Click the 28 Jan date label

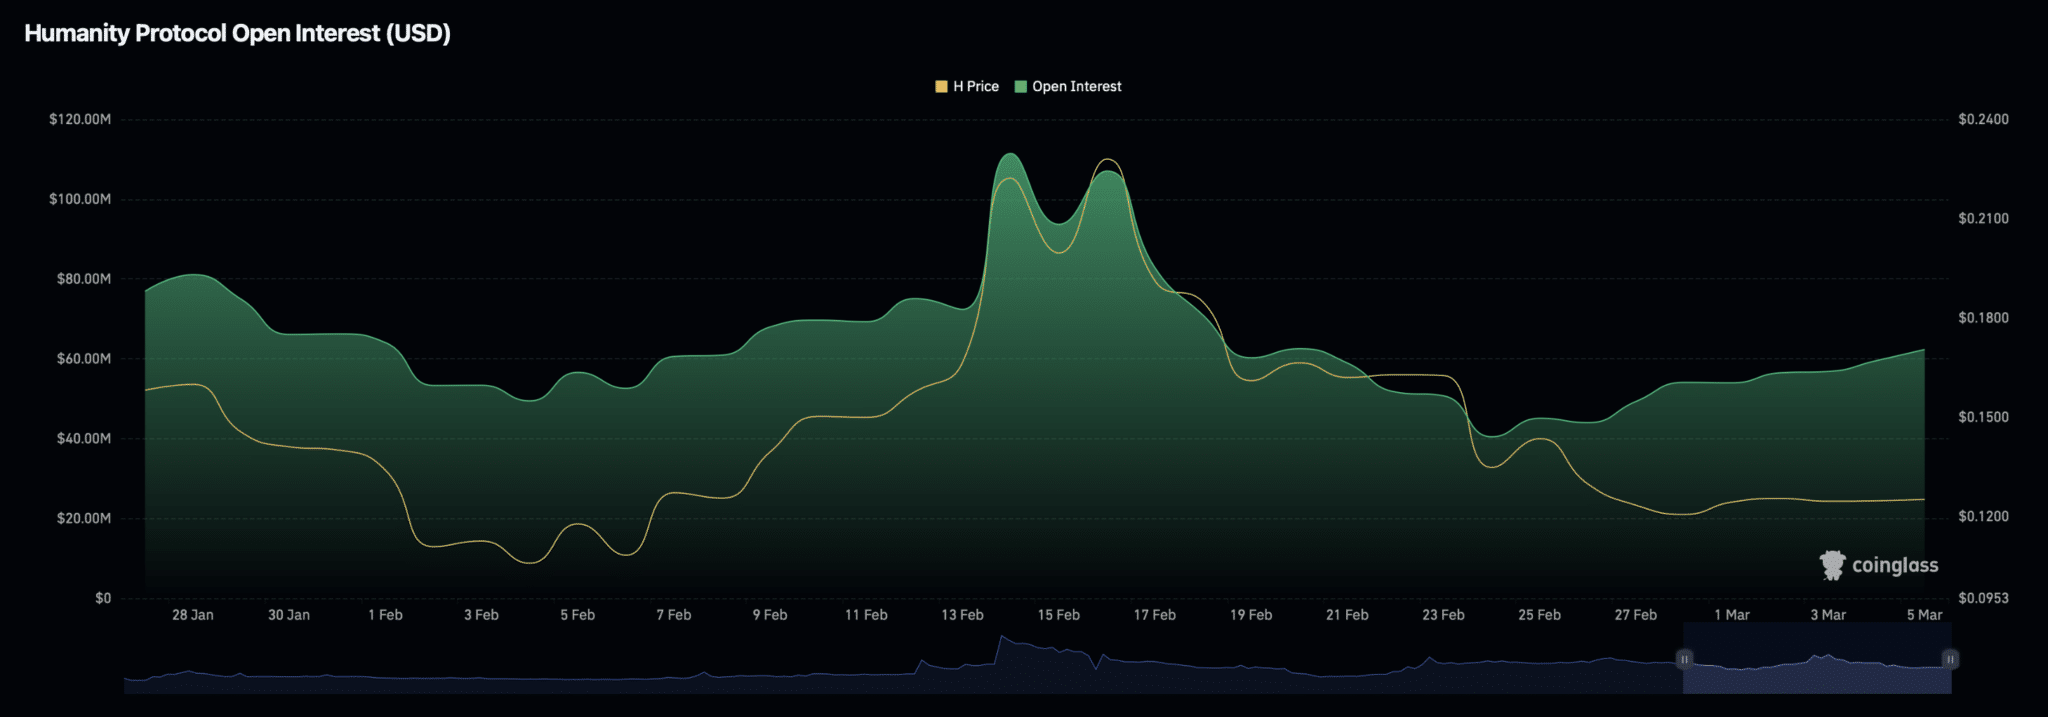pyautogui.click(x=192, y=615)
